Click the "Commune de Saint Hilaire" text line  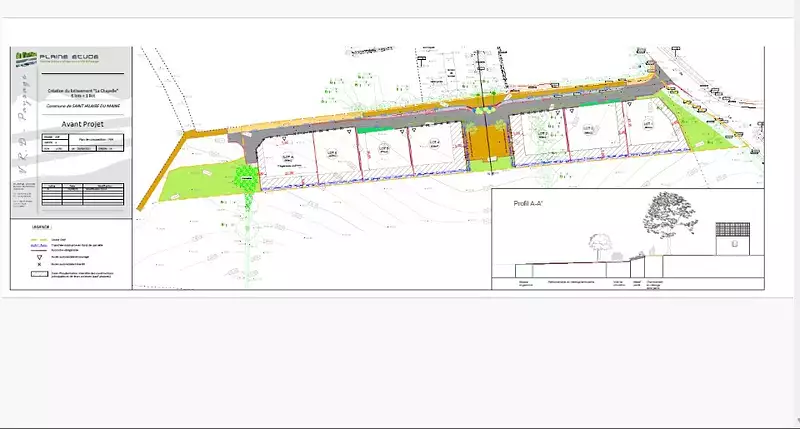click(84, 106)
